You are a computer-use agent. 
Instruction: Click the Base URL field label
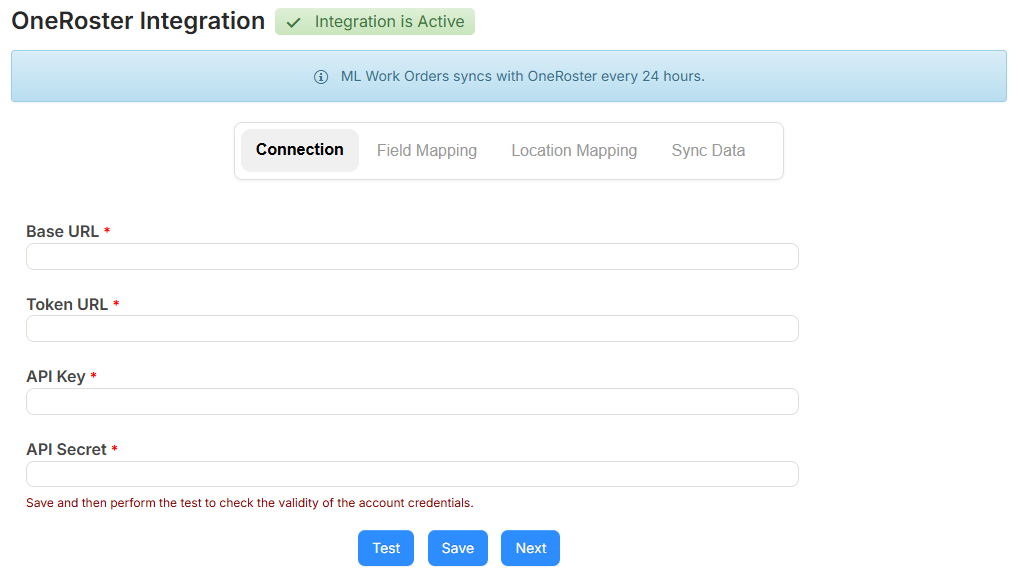62,231
